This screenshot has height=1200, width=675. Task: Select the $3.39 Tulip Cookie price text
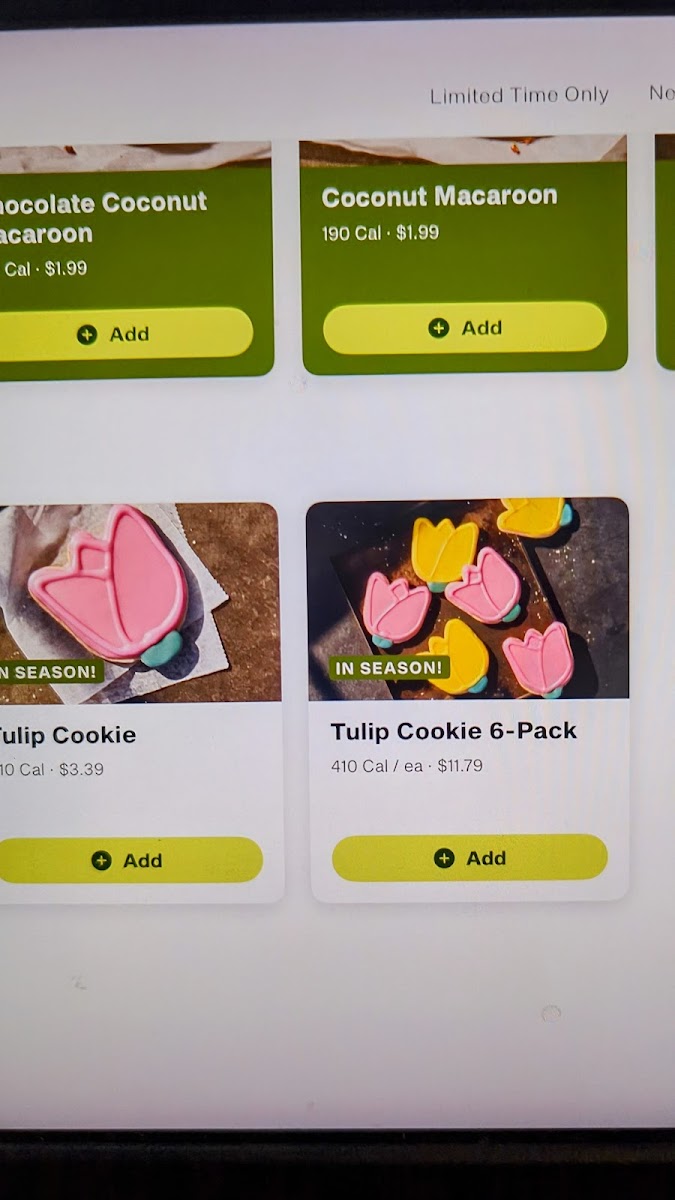coord(81,770)
